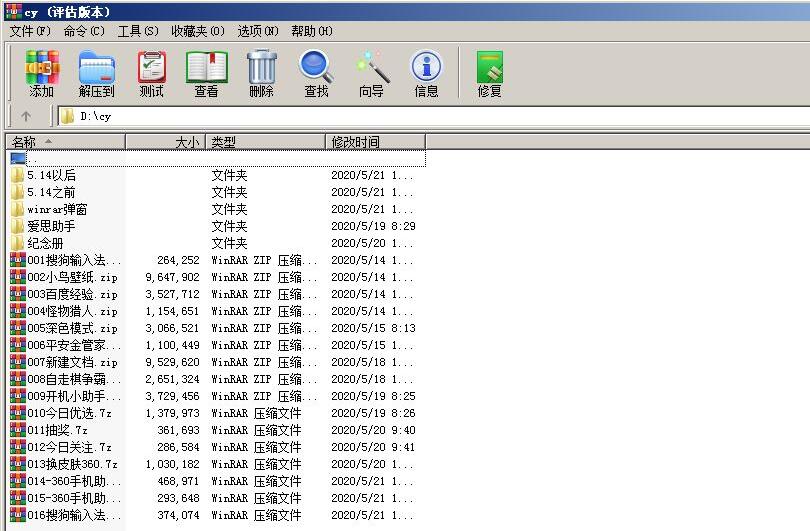Click the size value 1,030,182
Image resolution: width=810 pixels, height=531 pixels.
click(x=172, y=464)
